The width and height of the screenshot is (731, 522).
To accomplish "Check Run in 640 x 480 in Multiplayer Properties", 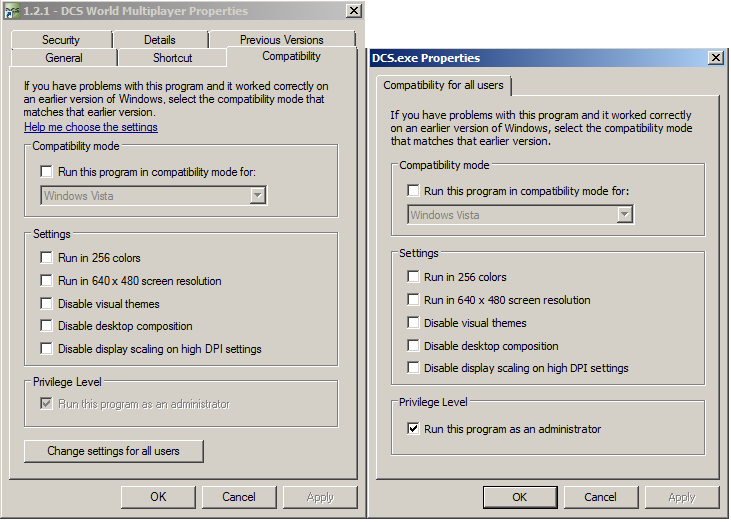I will click(x=46, y=280).
